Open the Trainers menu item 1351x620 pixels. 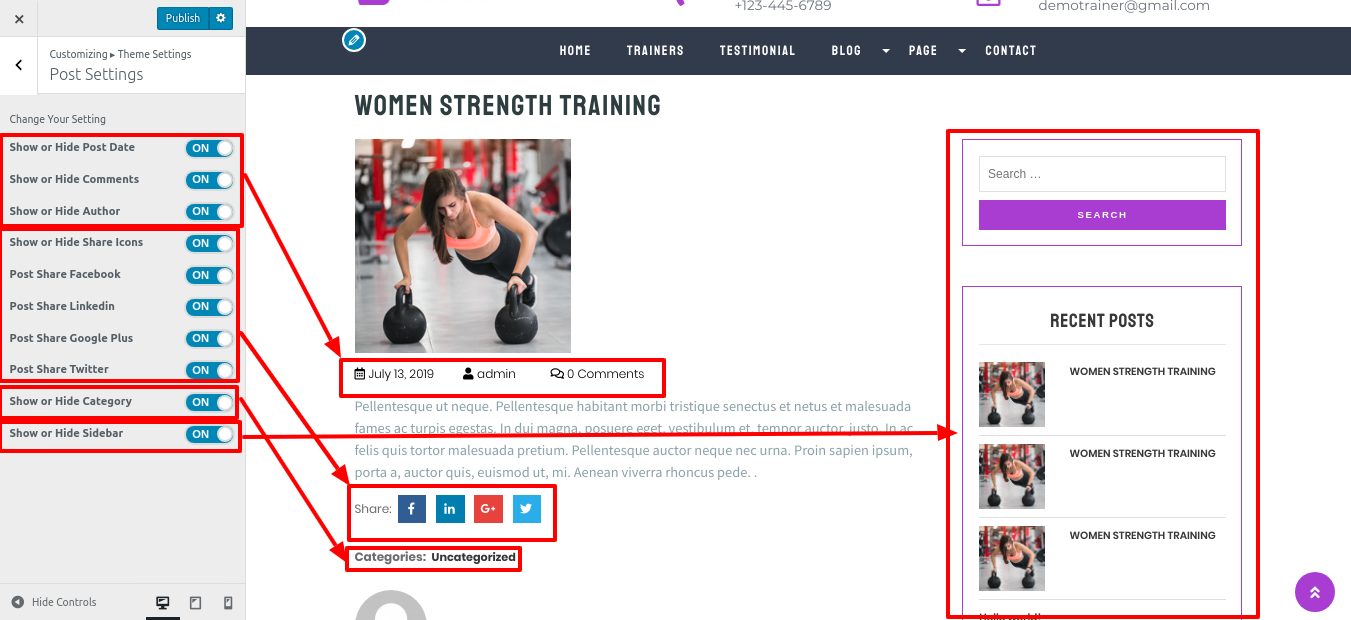(655, 51)
